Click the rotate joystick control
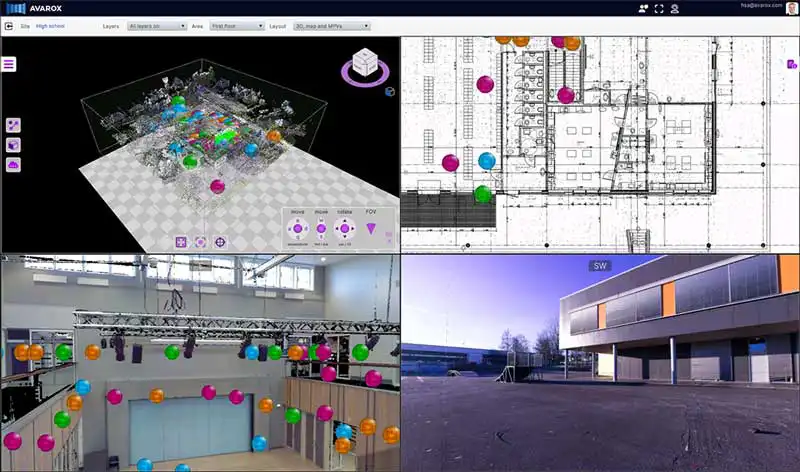This screenshot has height=472, width=800. pyautogui.click(x=345, y=229)
